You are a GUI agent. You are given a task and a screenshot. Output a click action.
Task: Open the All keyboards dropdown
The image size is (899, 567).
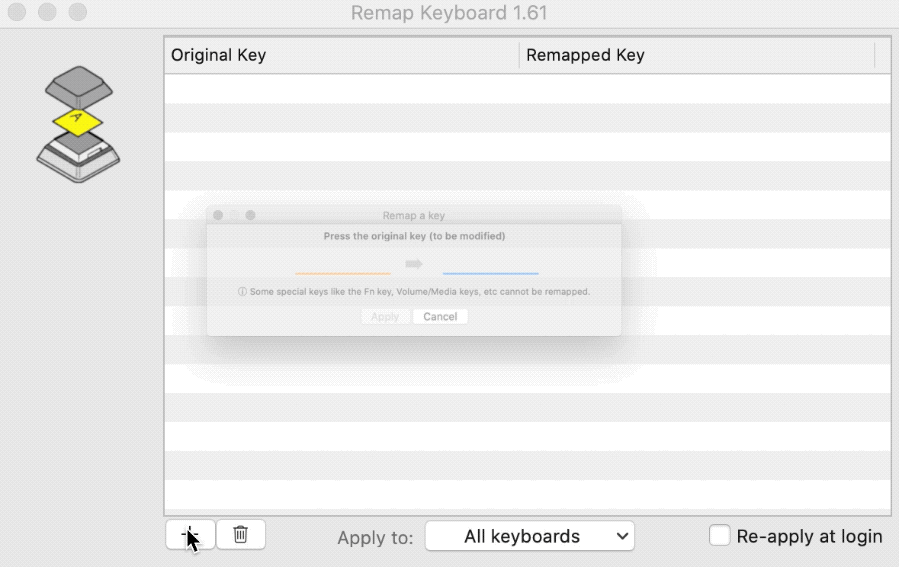pyautogui.click(x=530, y=536)
